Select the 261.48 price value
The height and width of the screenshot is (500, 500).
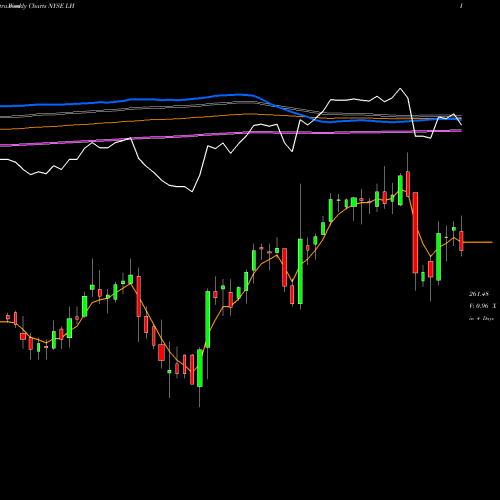(x=479, y=294)
